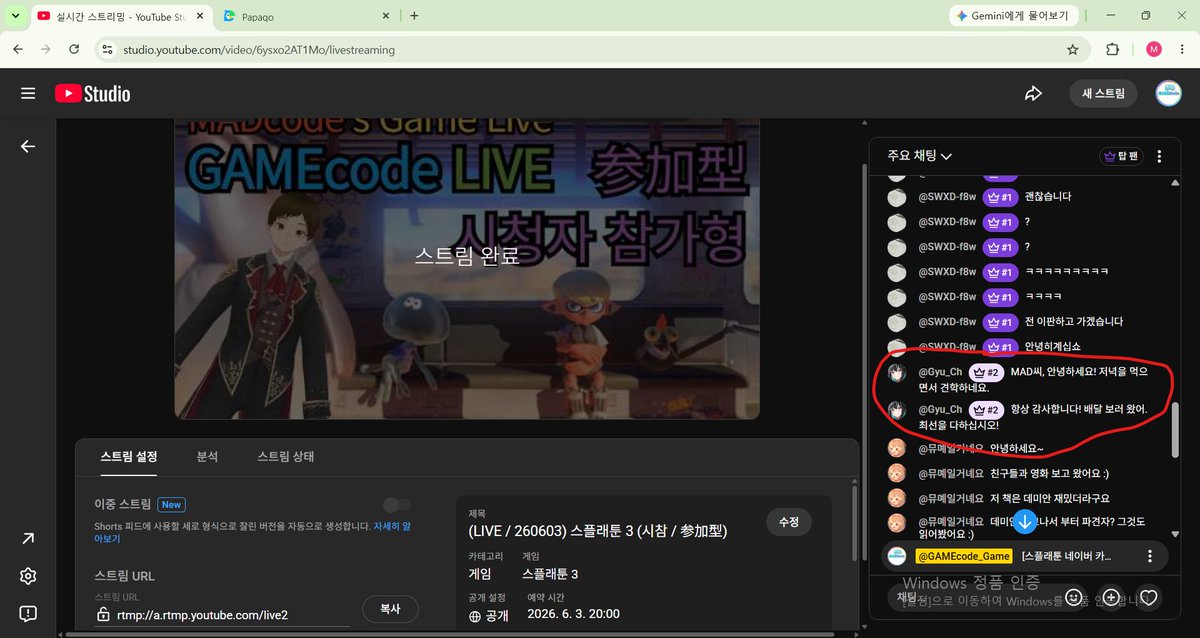Click the lock icon beside stream URL
This screenshot has height=638, width=1200.
point(103,615)
